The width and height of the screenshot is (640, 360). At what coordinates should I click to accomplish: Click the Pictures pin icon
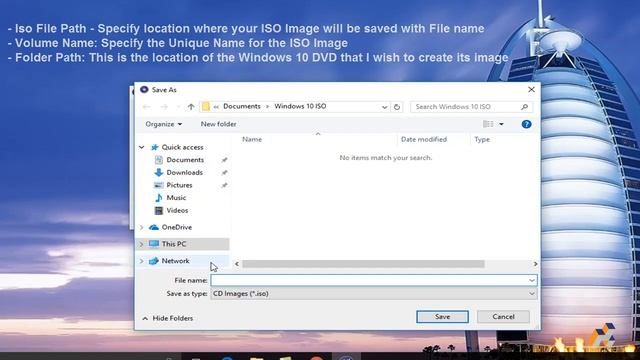(x=224, y=185)
